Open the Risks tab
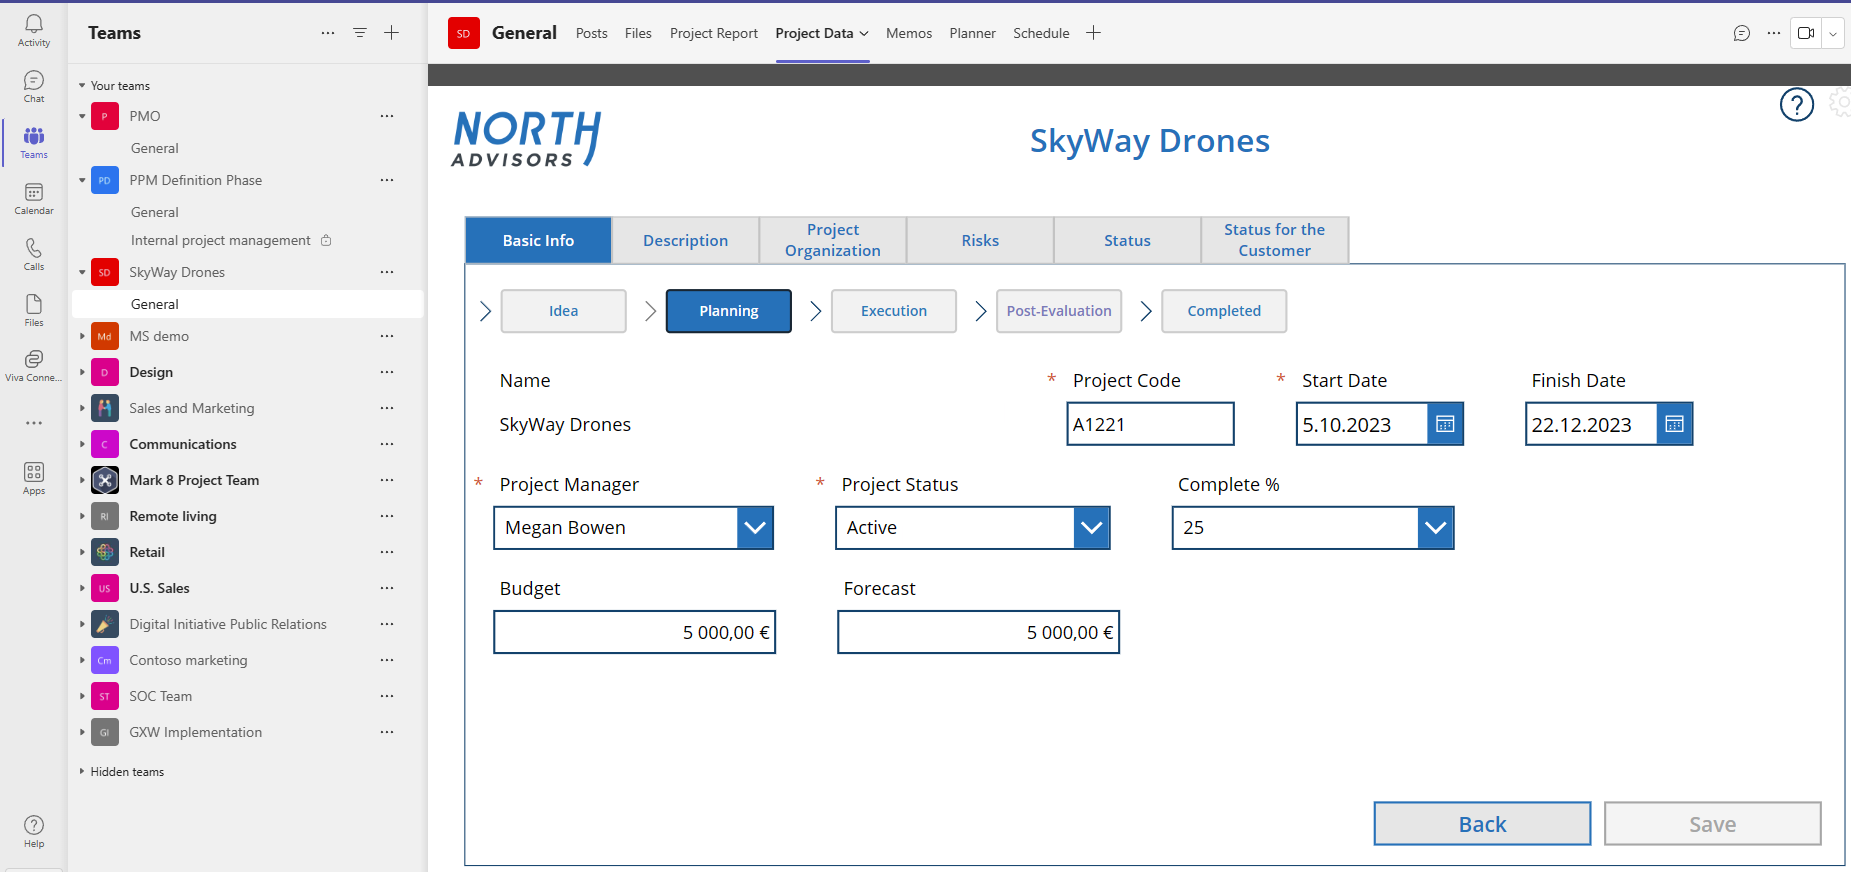 pyautogui.click(x=980, y=240)
